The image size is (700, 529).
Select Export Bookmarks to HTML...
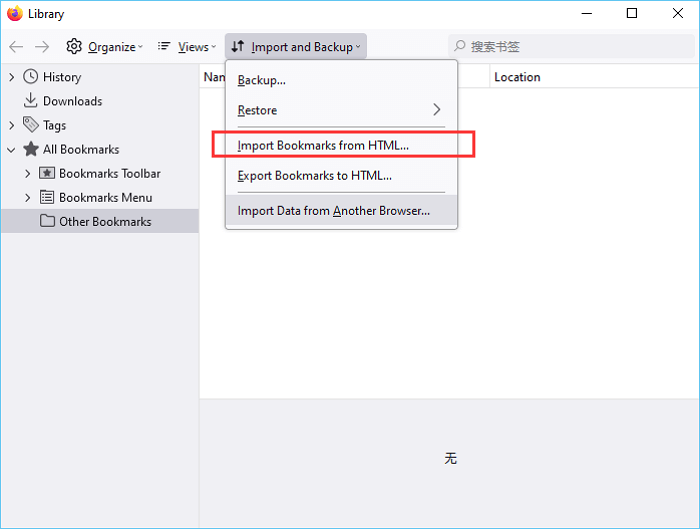(341, 175)
